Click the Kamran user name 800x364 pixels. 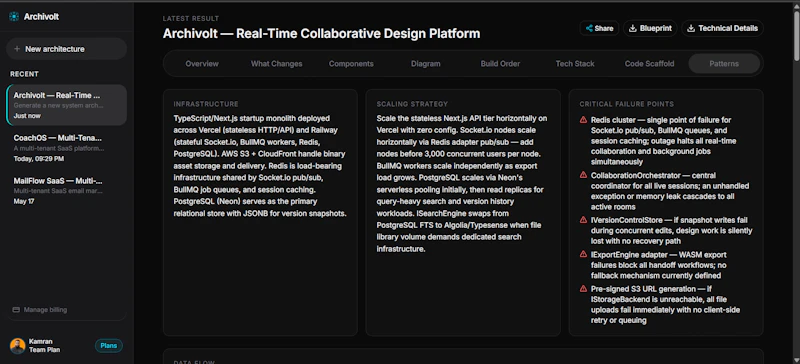pos(40,342)
